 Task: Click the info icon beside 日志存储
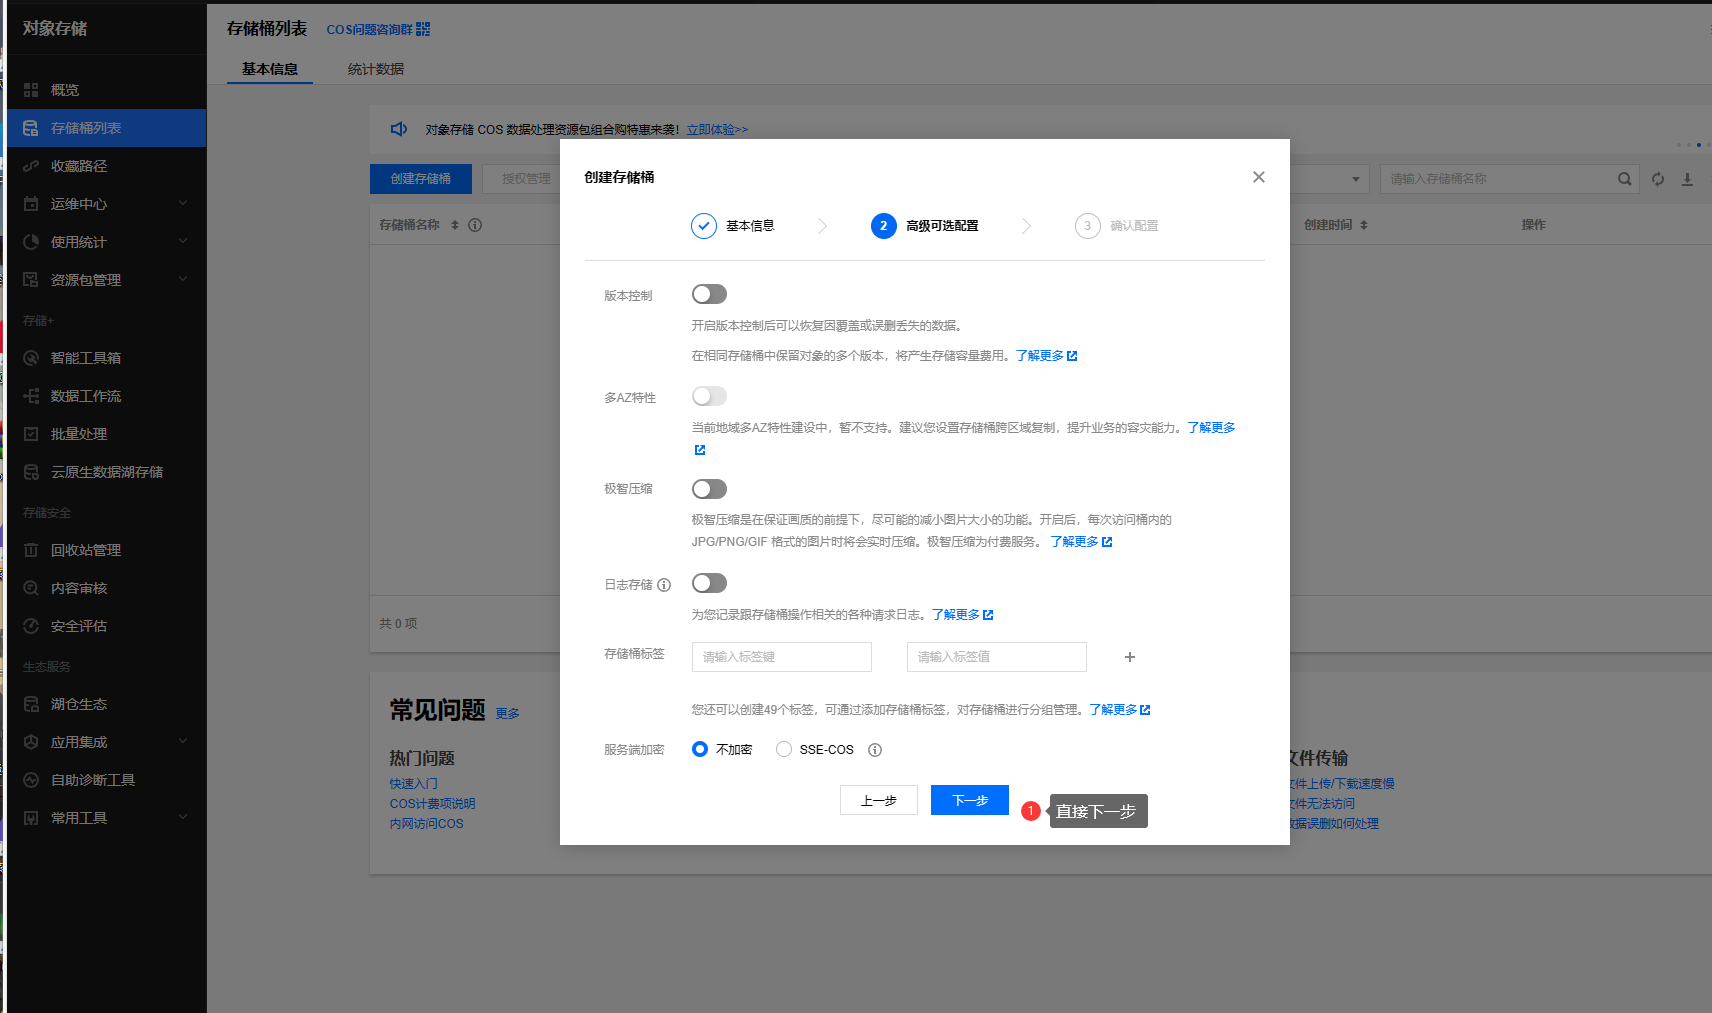664,585
